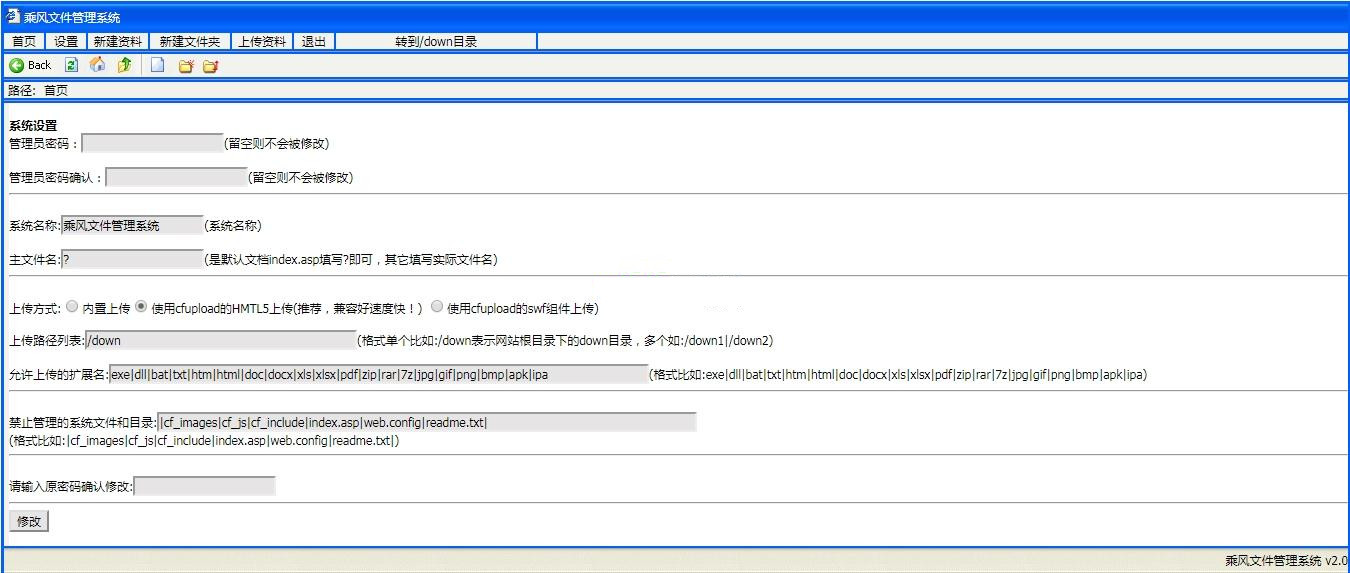Screen dimensions: 1350x573
Task: Click the Home house icon in the toolbar
Action: pos(97,65)
